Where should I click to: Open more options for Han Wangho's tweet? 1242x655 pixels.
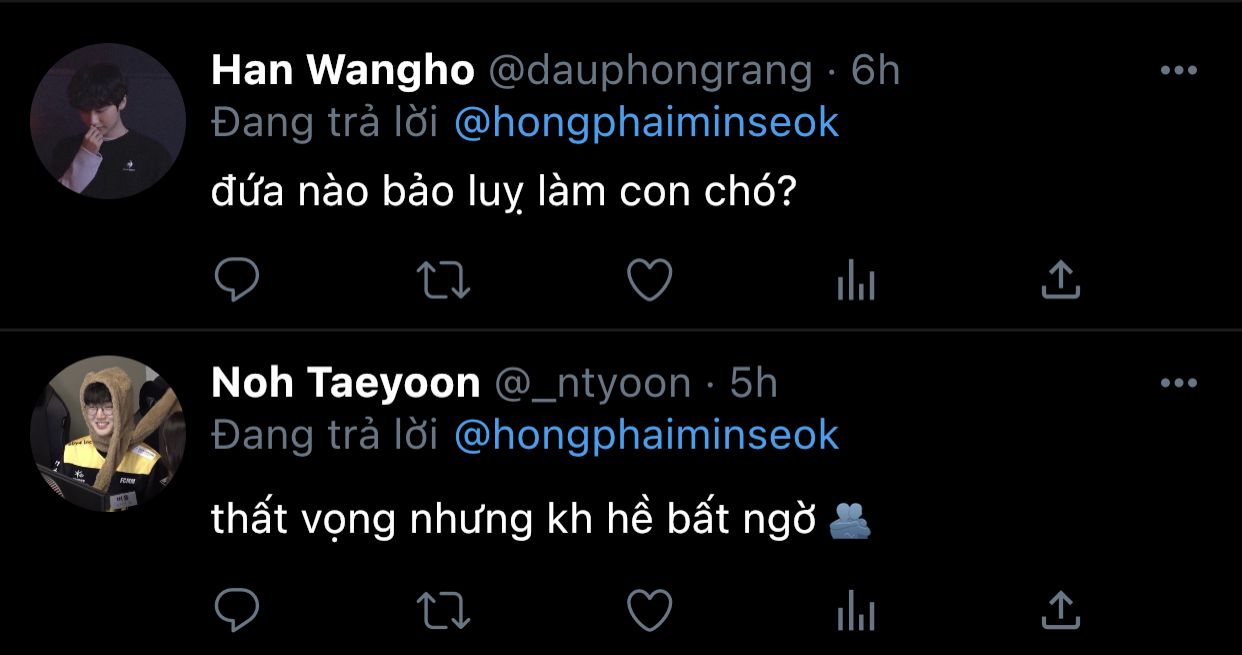1178,71
